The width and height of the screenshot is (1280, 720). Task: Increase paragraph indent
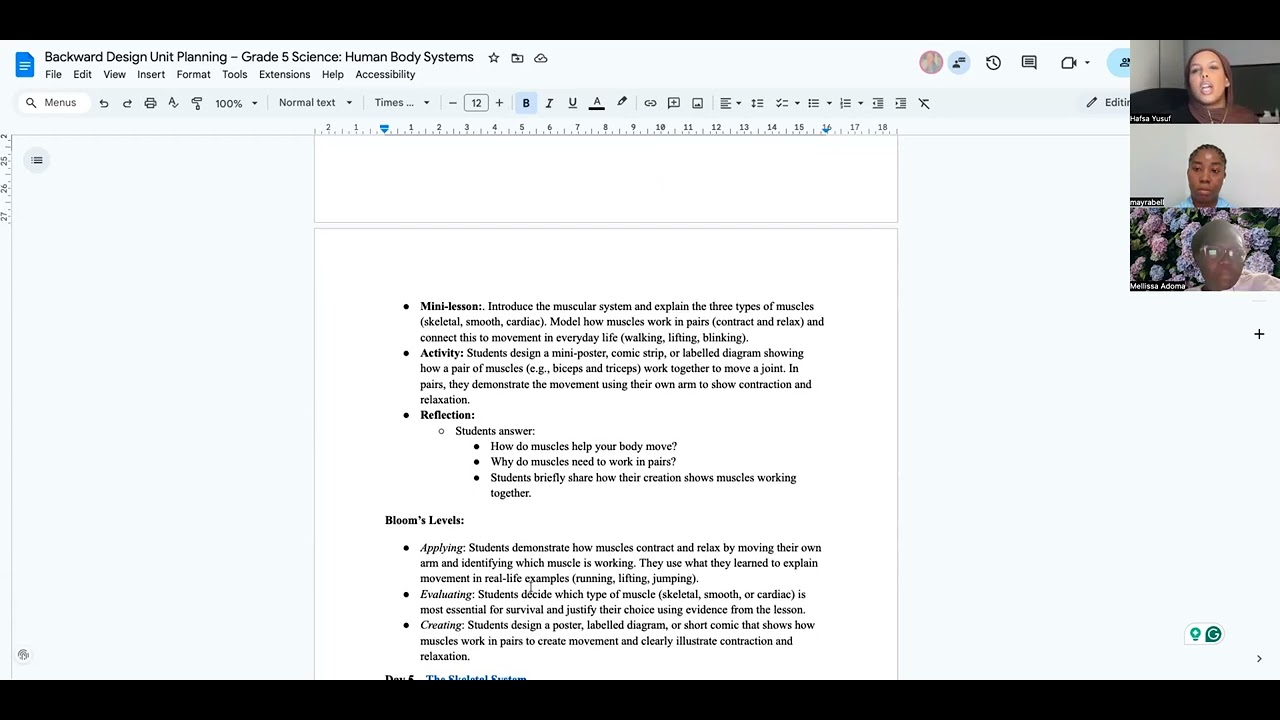tap(901, 103)
